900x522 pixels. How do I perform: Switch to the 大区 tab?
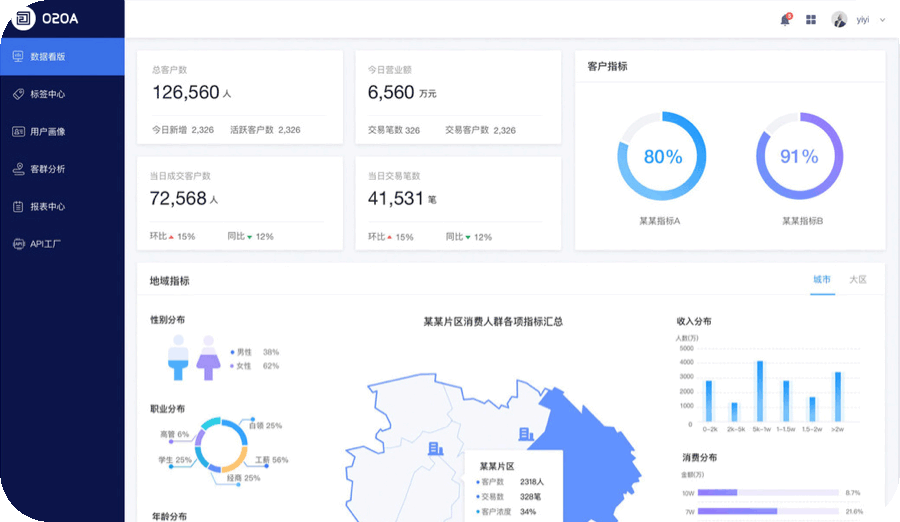point(857,280)
